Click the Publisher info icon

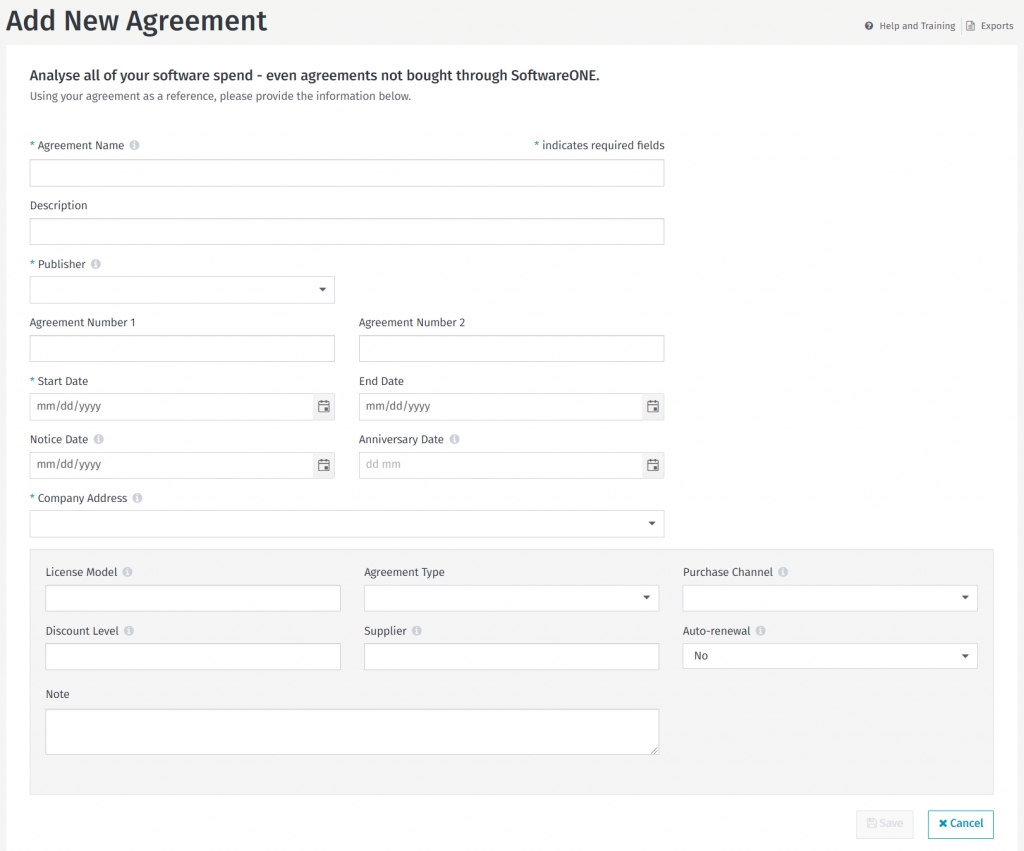point(96,264)
